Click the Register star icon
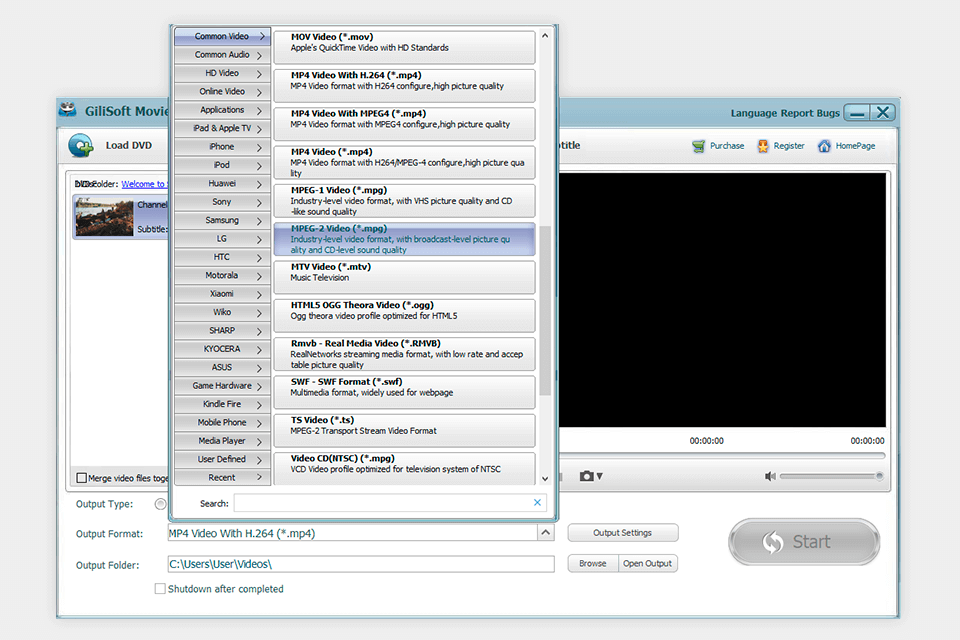960x640 pixels. click(761, 146)
